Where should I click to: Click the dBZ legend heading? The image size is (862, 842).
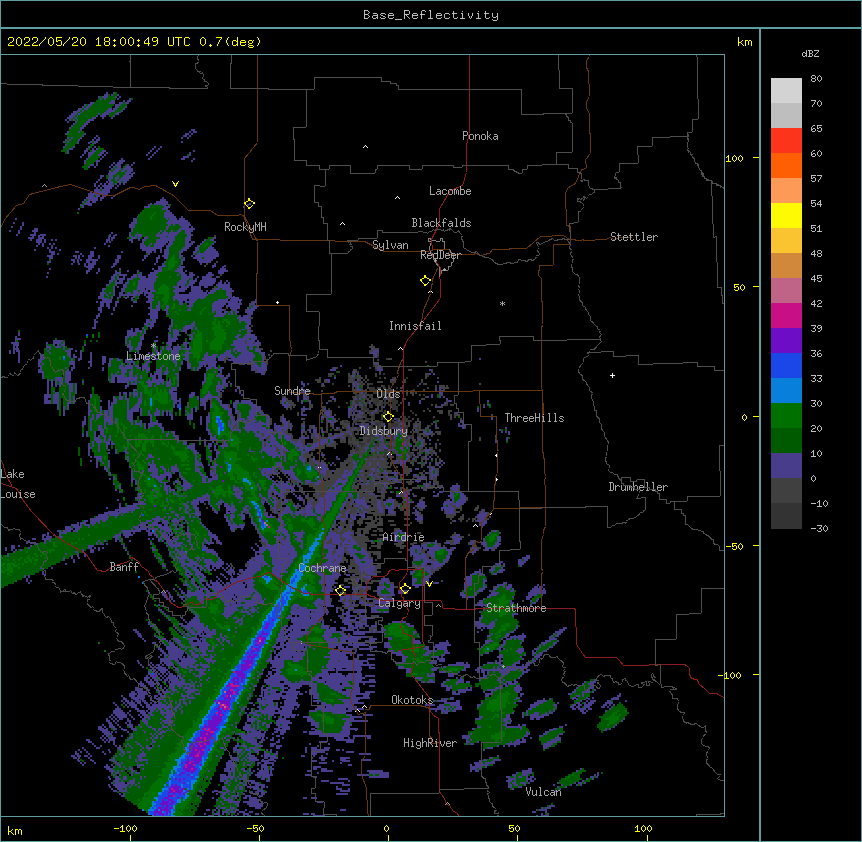pos(810,54)
